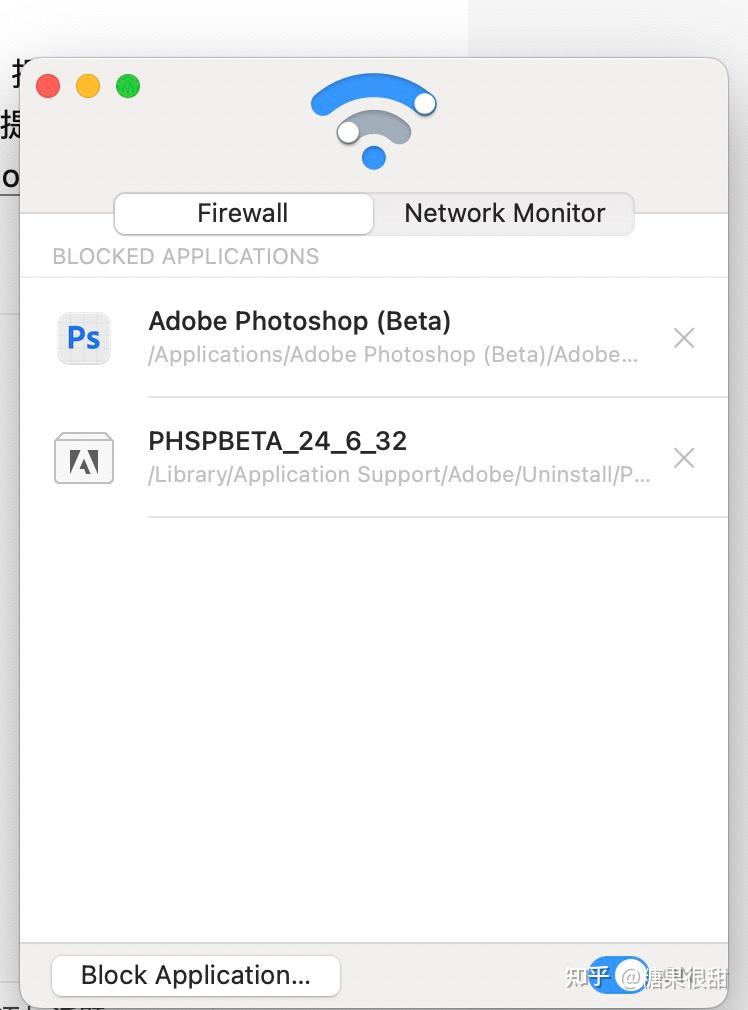Select the Firewall tab
Viewport: 748px width, 1010px height.
(242, 213)
